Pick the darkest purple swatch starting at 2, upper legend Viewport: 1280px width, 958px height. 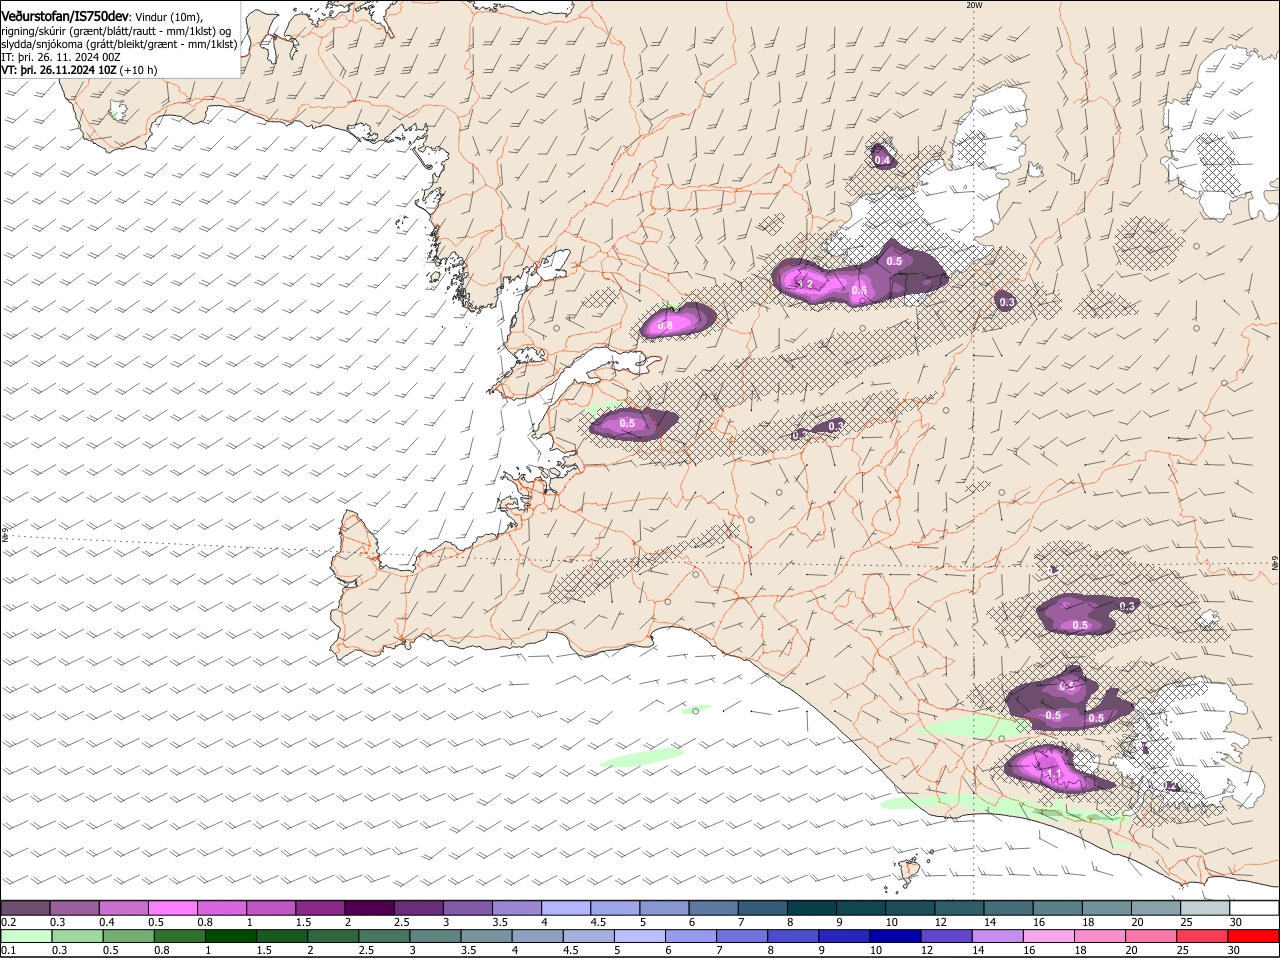tap(369, 908)
